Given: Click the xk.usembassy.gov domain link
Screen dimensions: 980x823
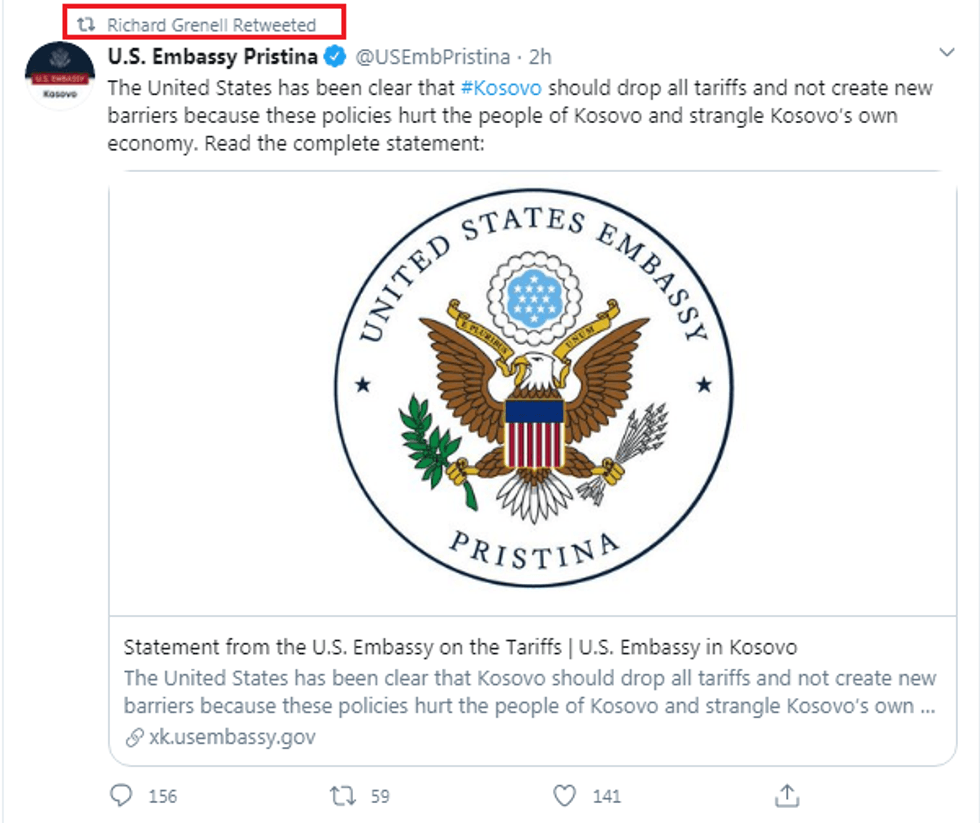Looking at the screenshot, I should click(232, 737).
